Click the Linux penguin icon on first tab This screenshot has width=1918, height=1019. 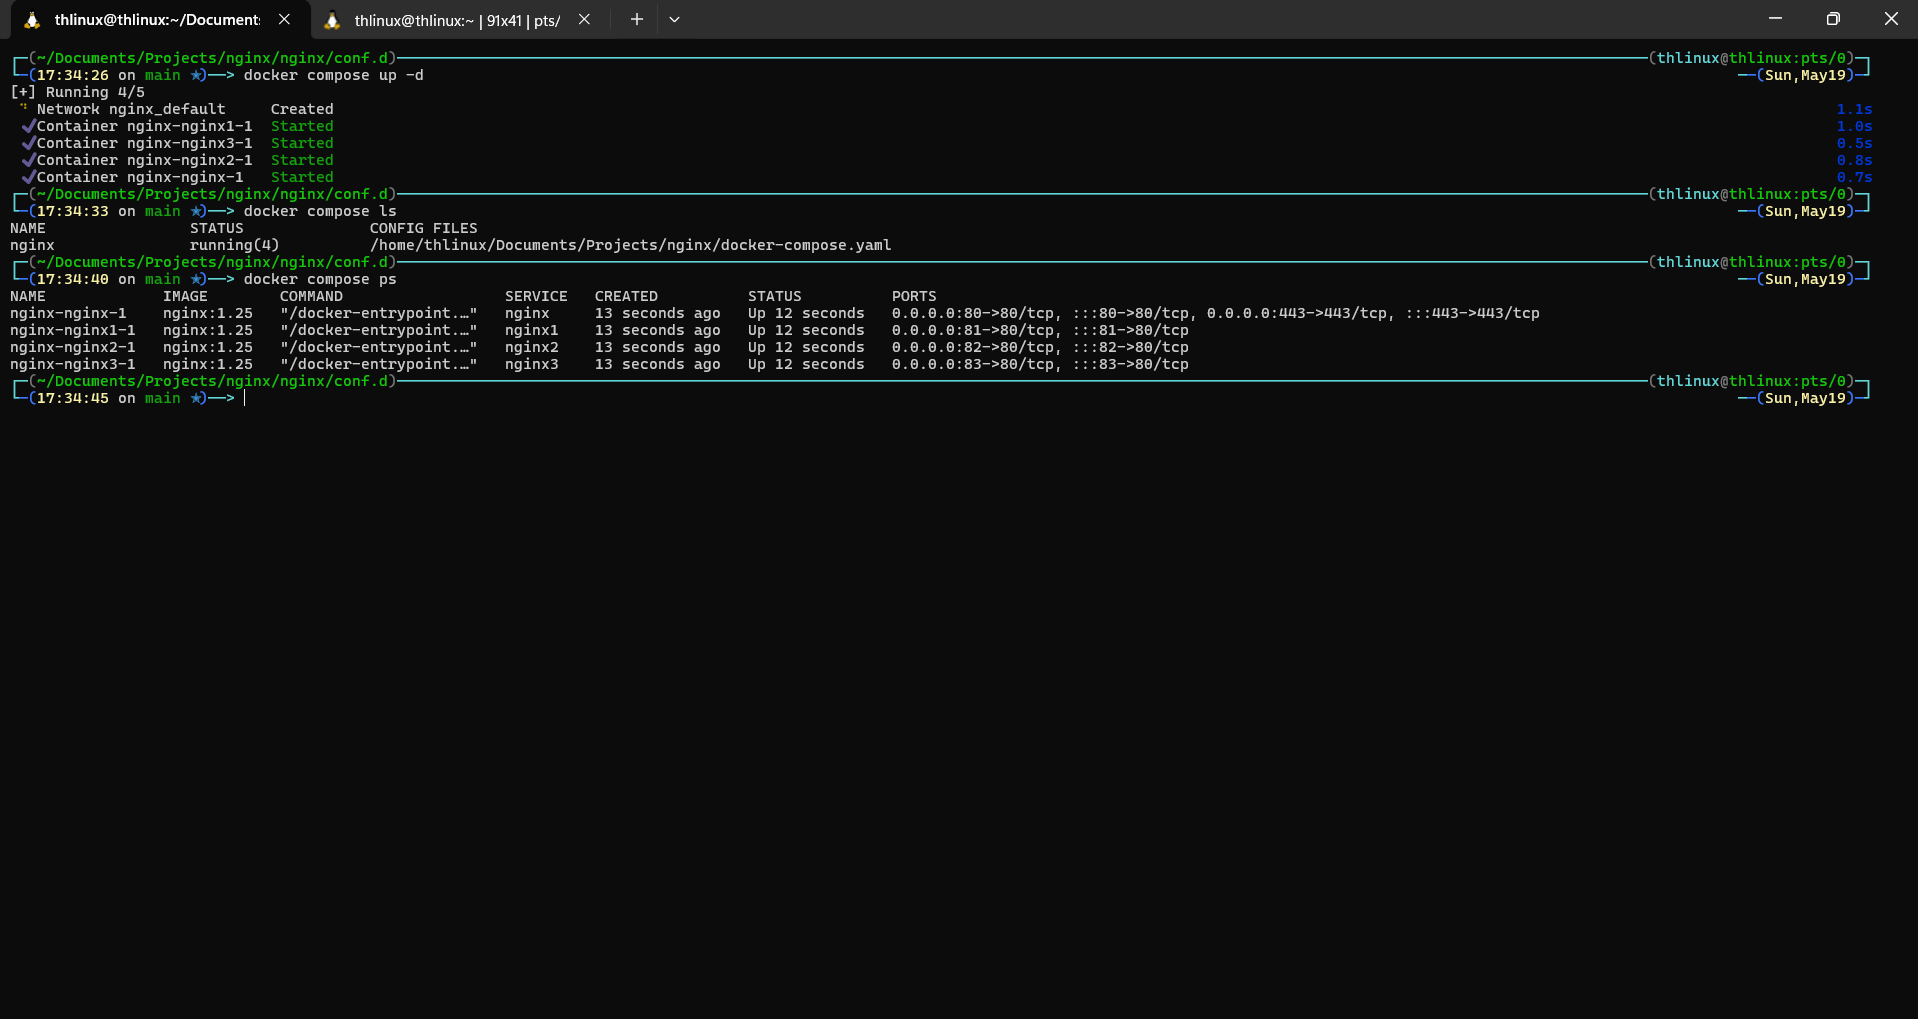(x=32, y=20)
